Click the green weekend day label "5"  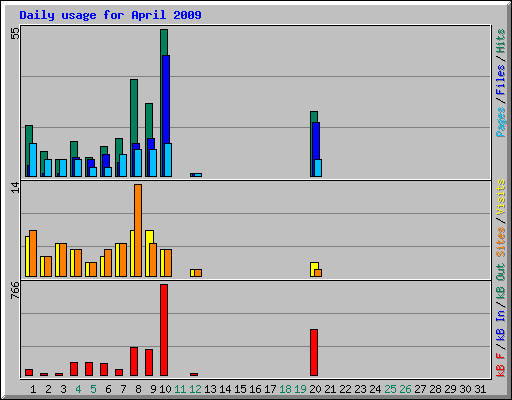click(93, 389)
